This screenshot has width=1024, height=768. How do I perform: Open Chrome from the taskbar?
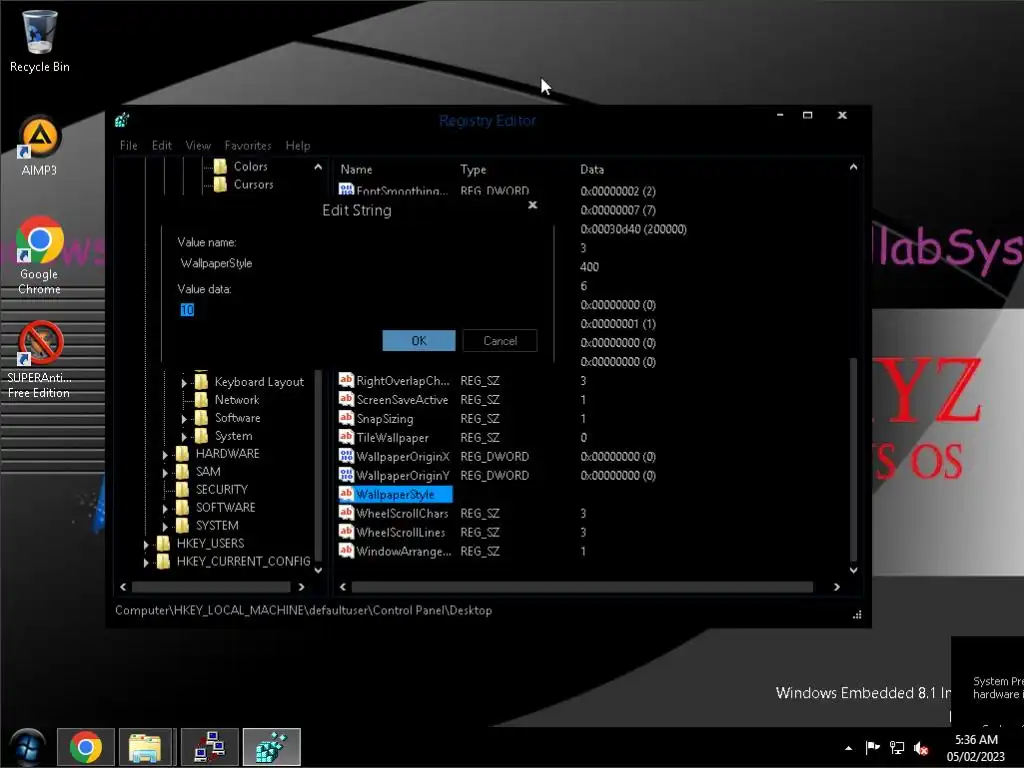click(86, 746)
